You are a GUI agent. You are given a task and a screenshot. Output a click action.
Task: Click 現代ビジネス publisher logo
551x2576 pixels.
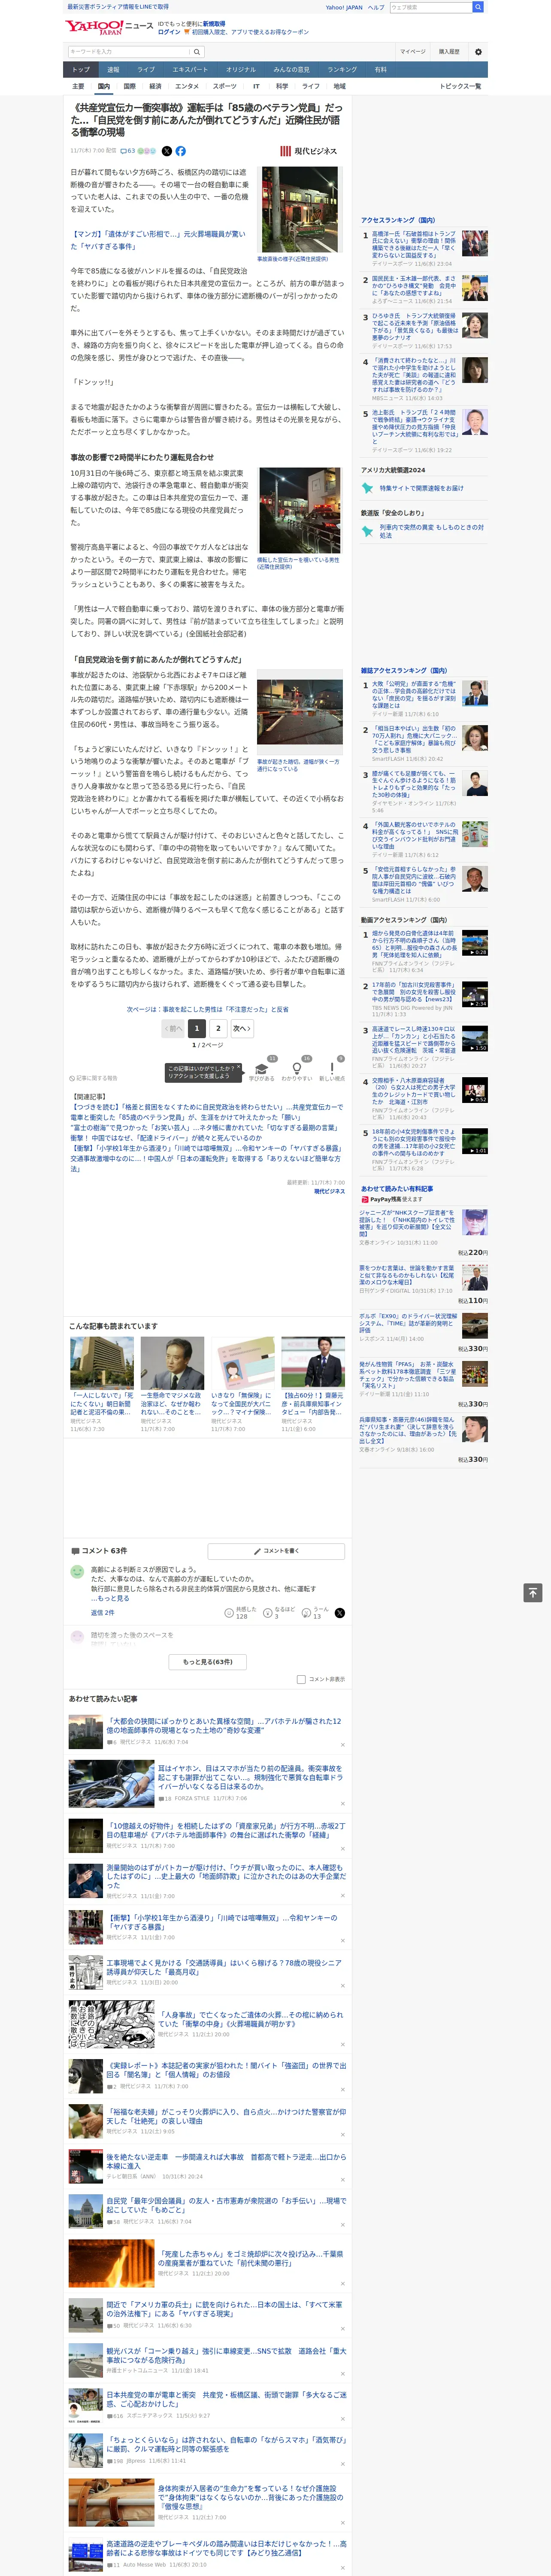(x=309, y=151)
